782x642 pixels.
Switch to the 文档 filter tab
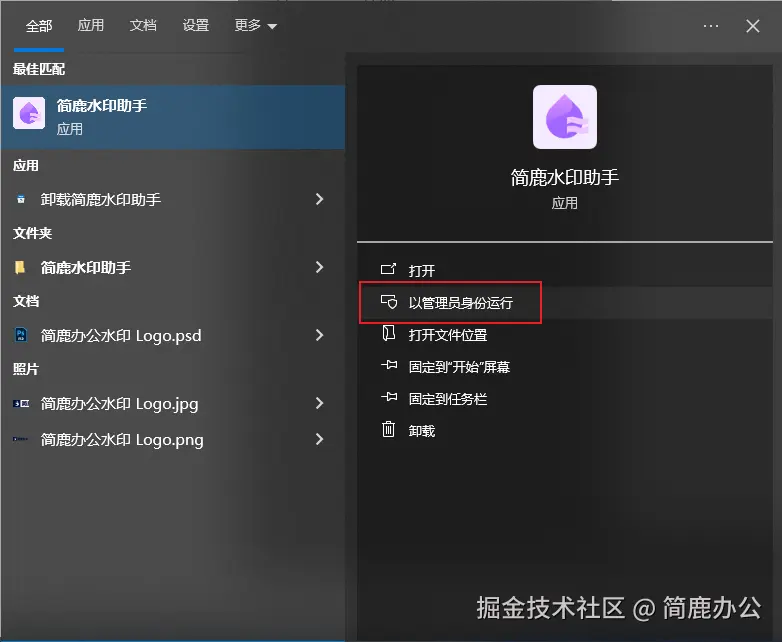click(143, 25)
